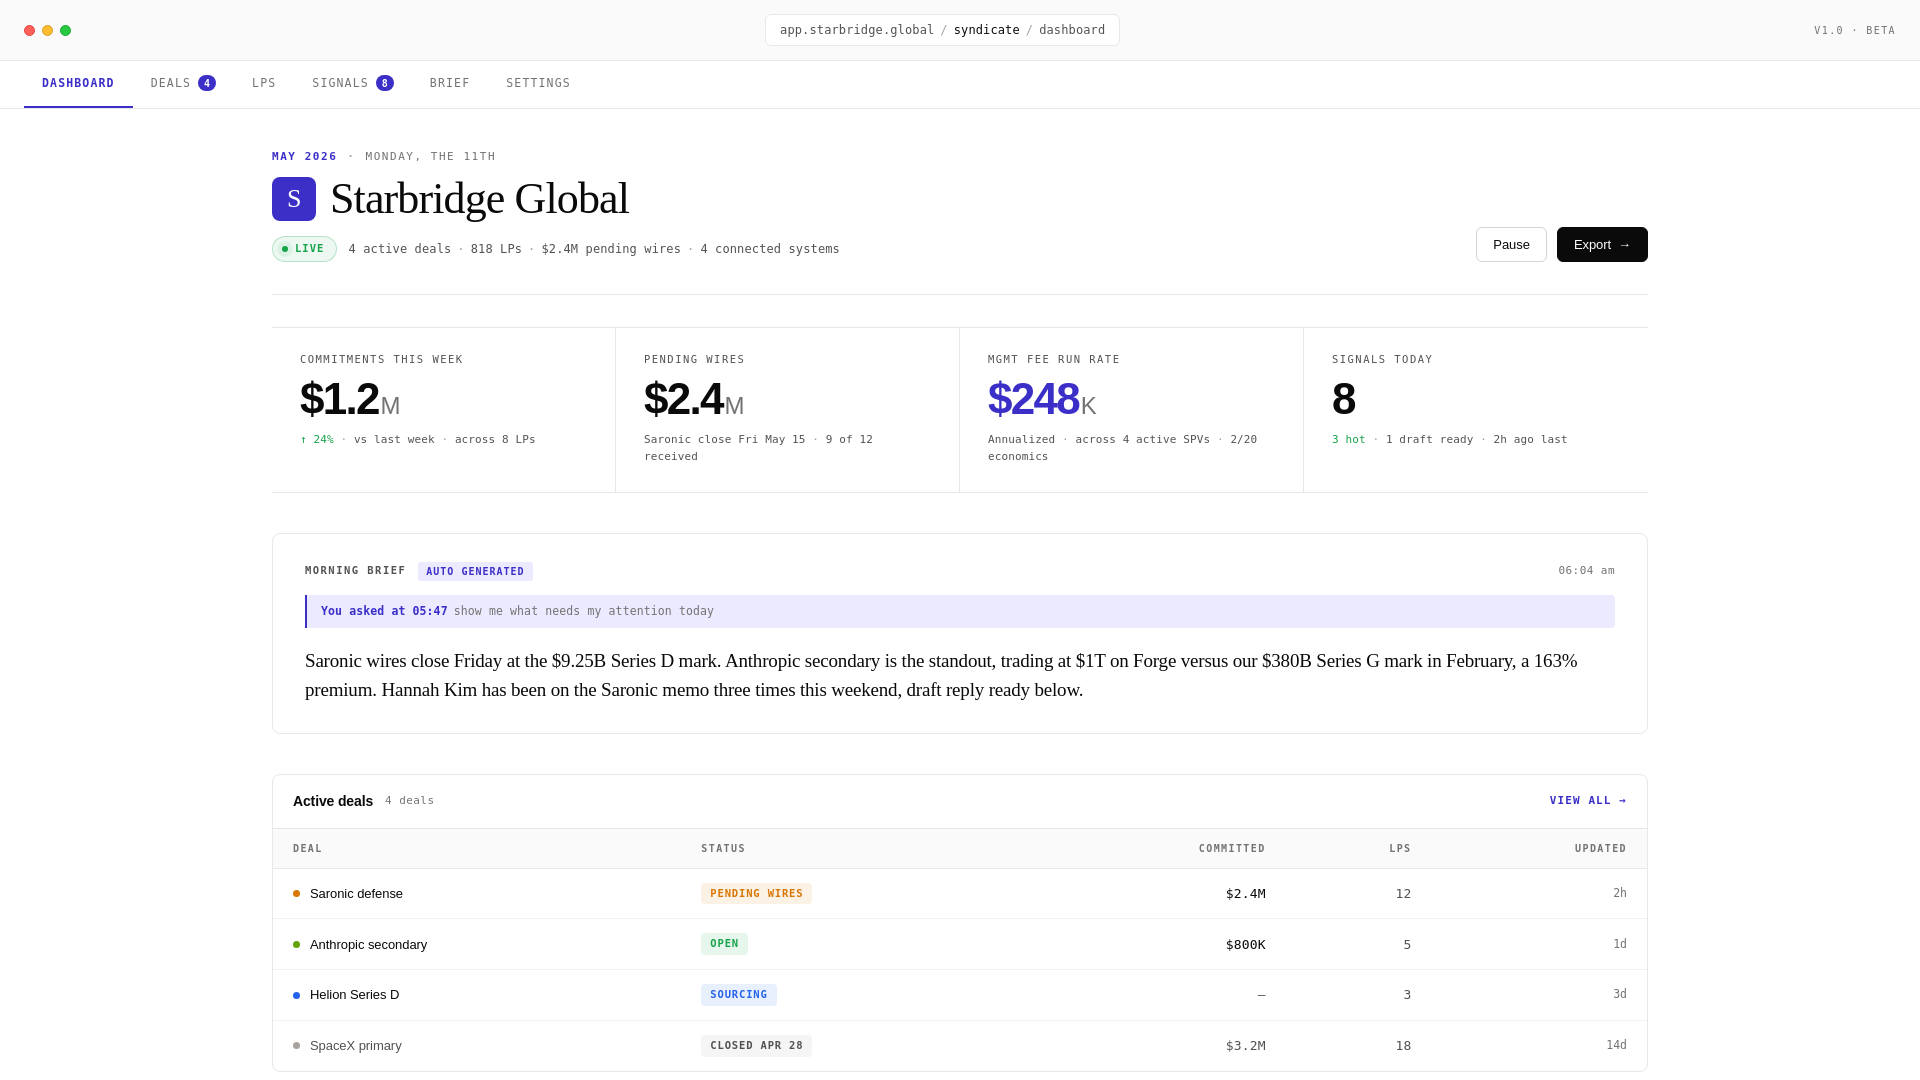Screen dimensions: 1920x1080
Task: Click the 'V1.0 · BETA' version label
Action: (x=1854, y=31)
